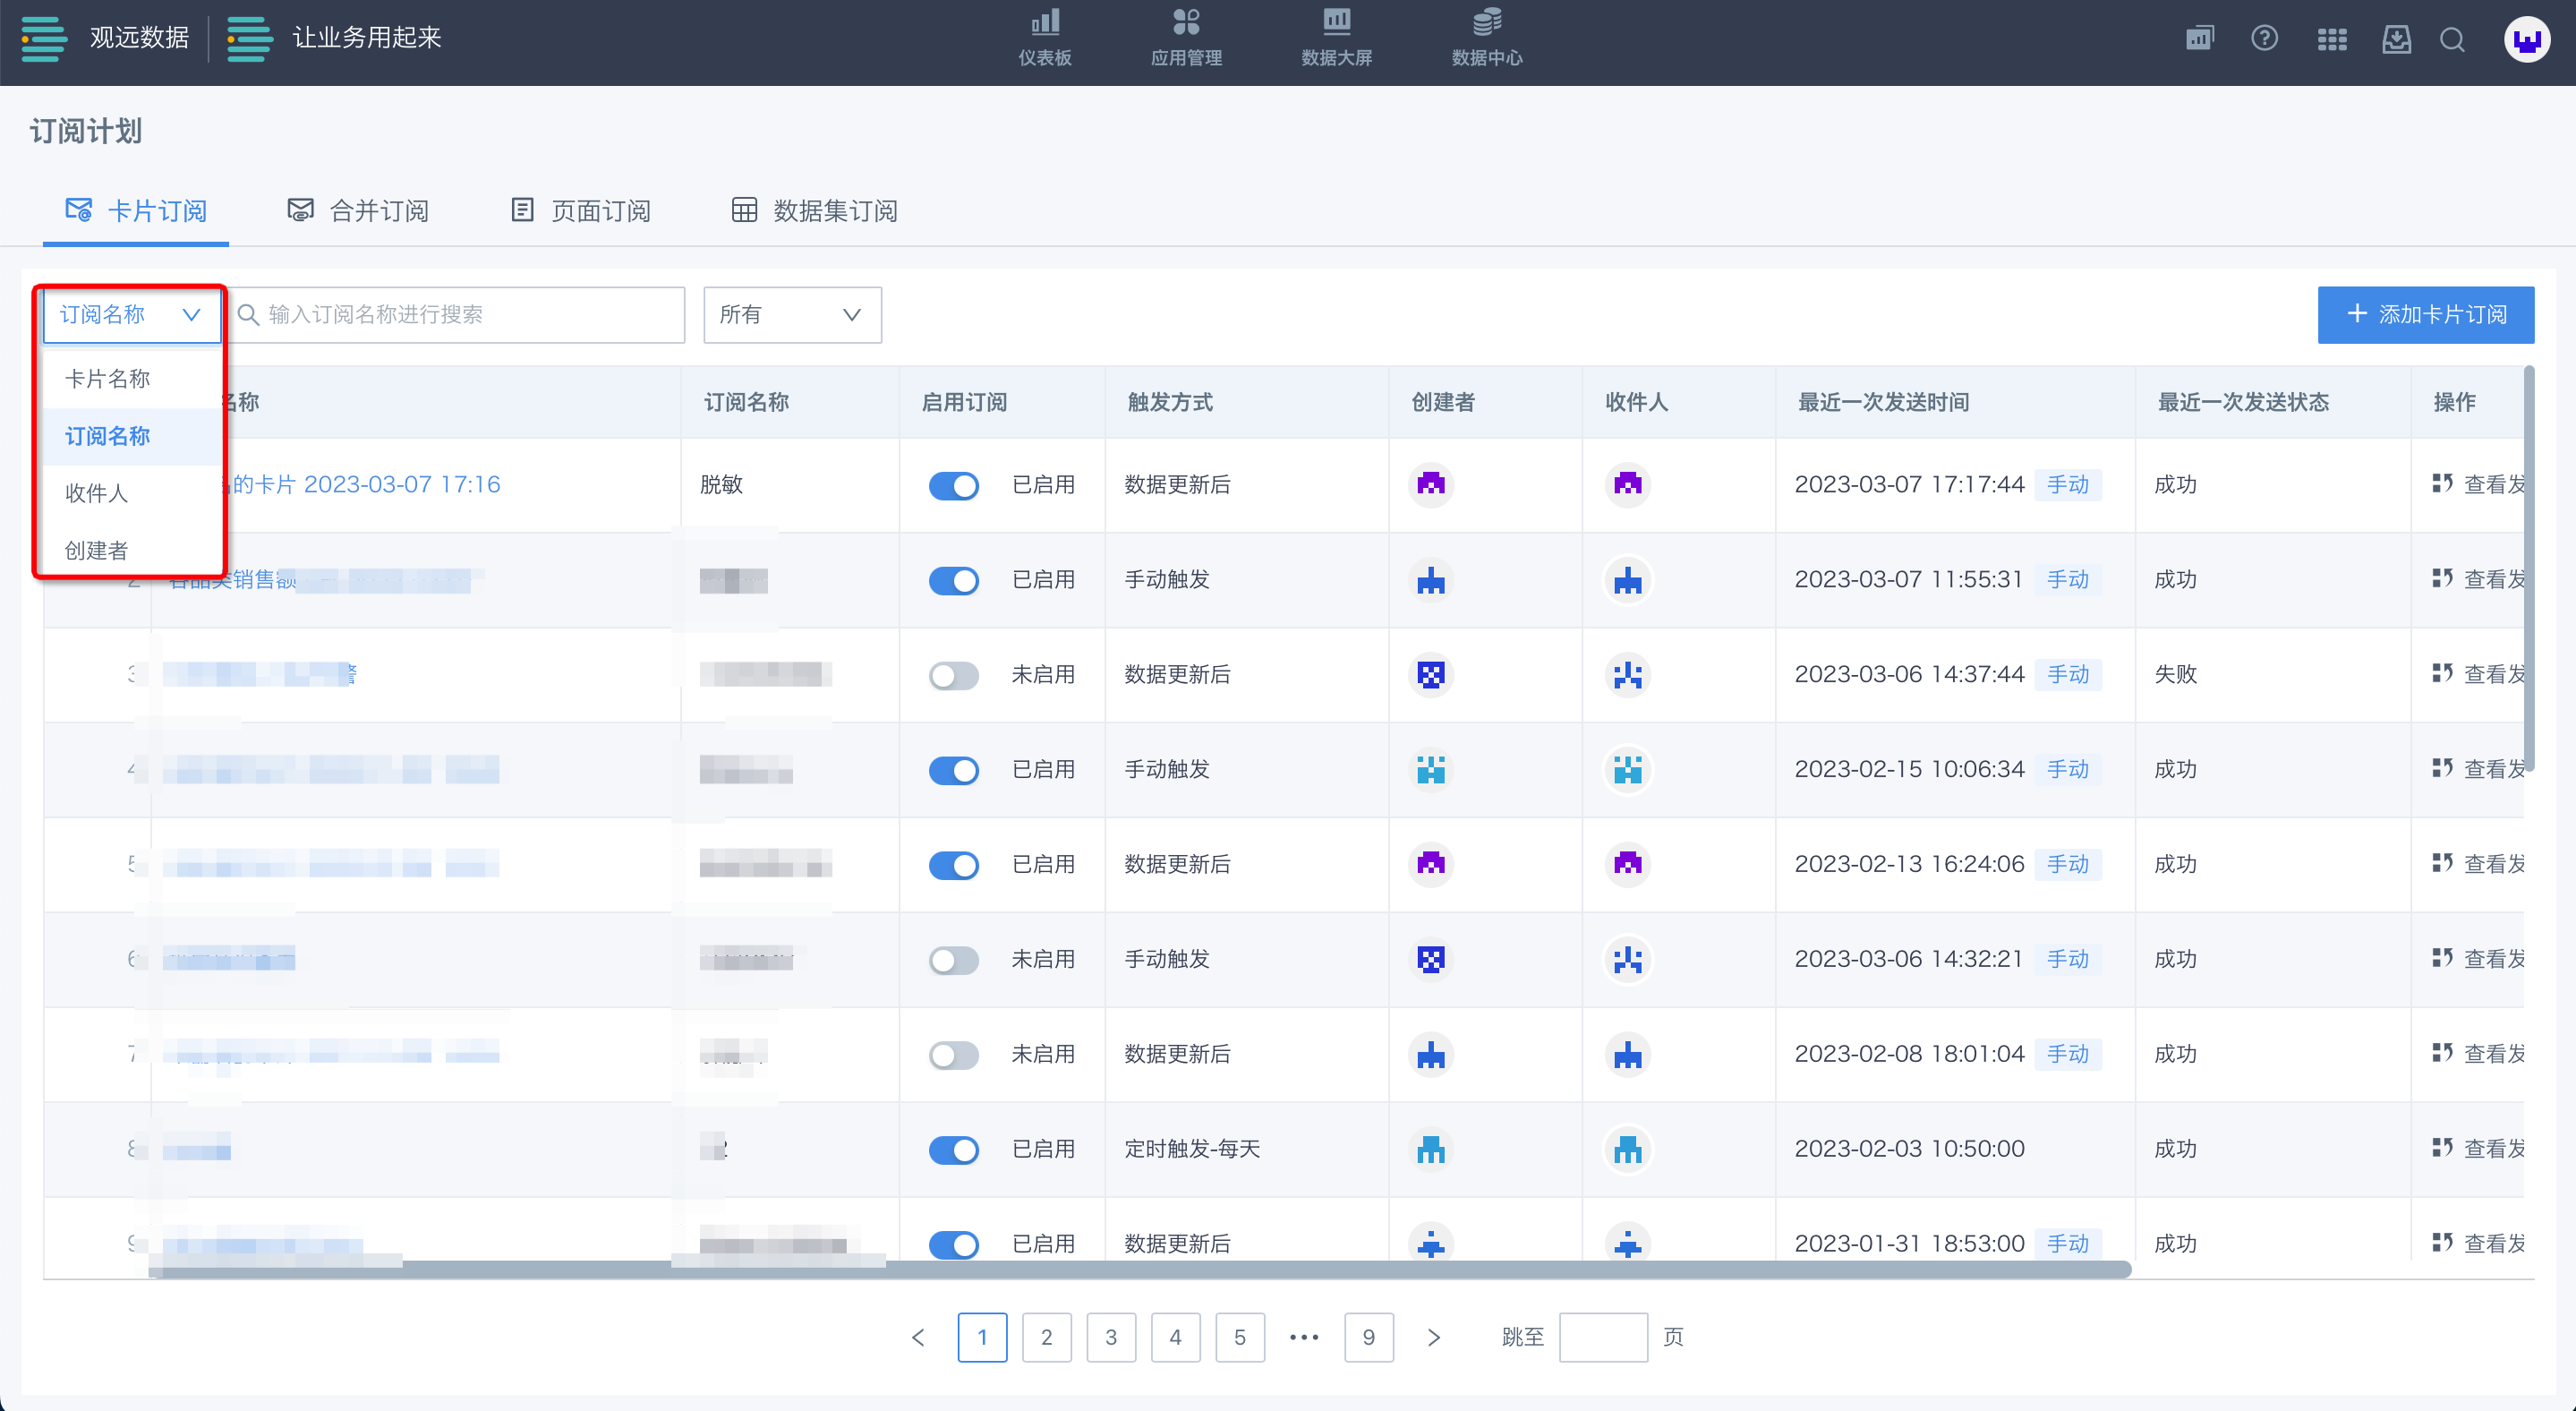The image size is (2576, 1411).
Task: Click recipient avatar in 脱敏 row
Action: [x=1627, y=484]
